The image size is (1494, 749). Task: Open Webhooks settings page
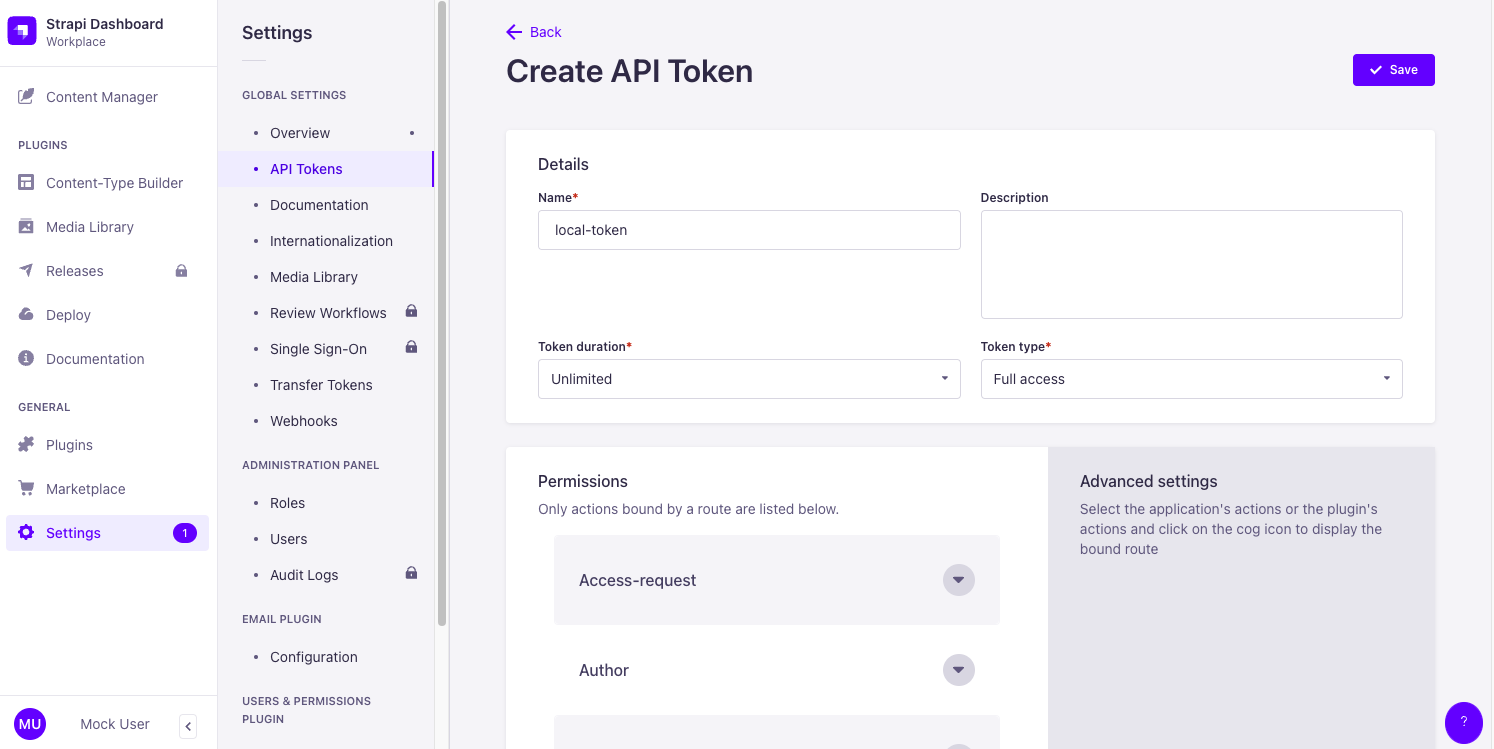(303, 421)
